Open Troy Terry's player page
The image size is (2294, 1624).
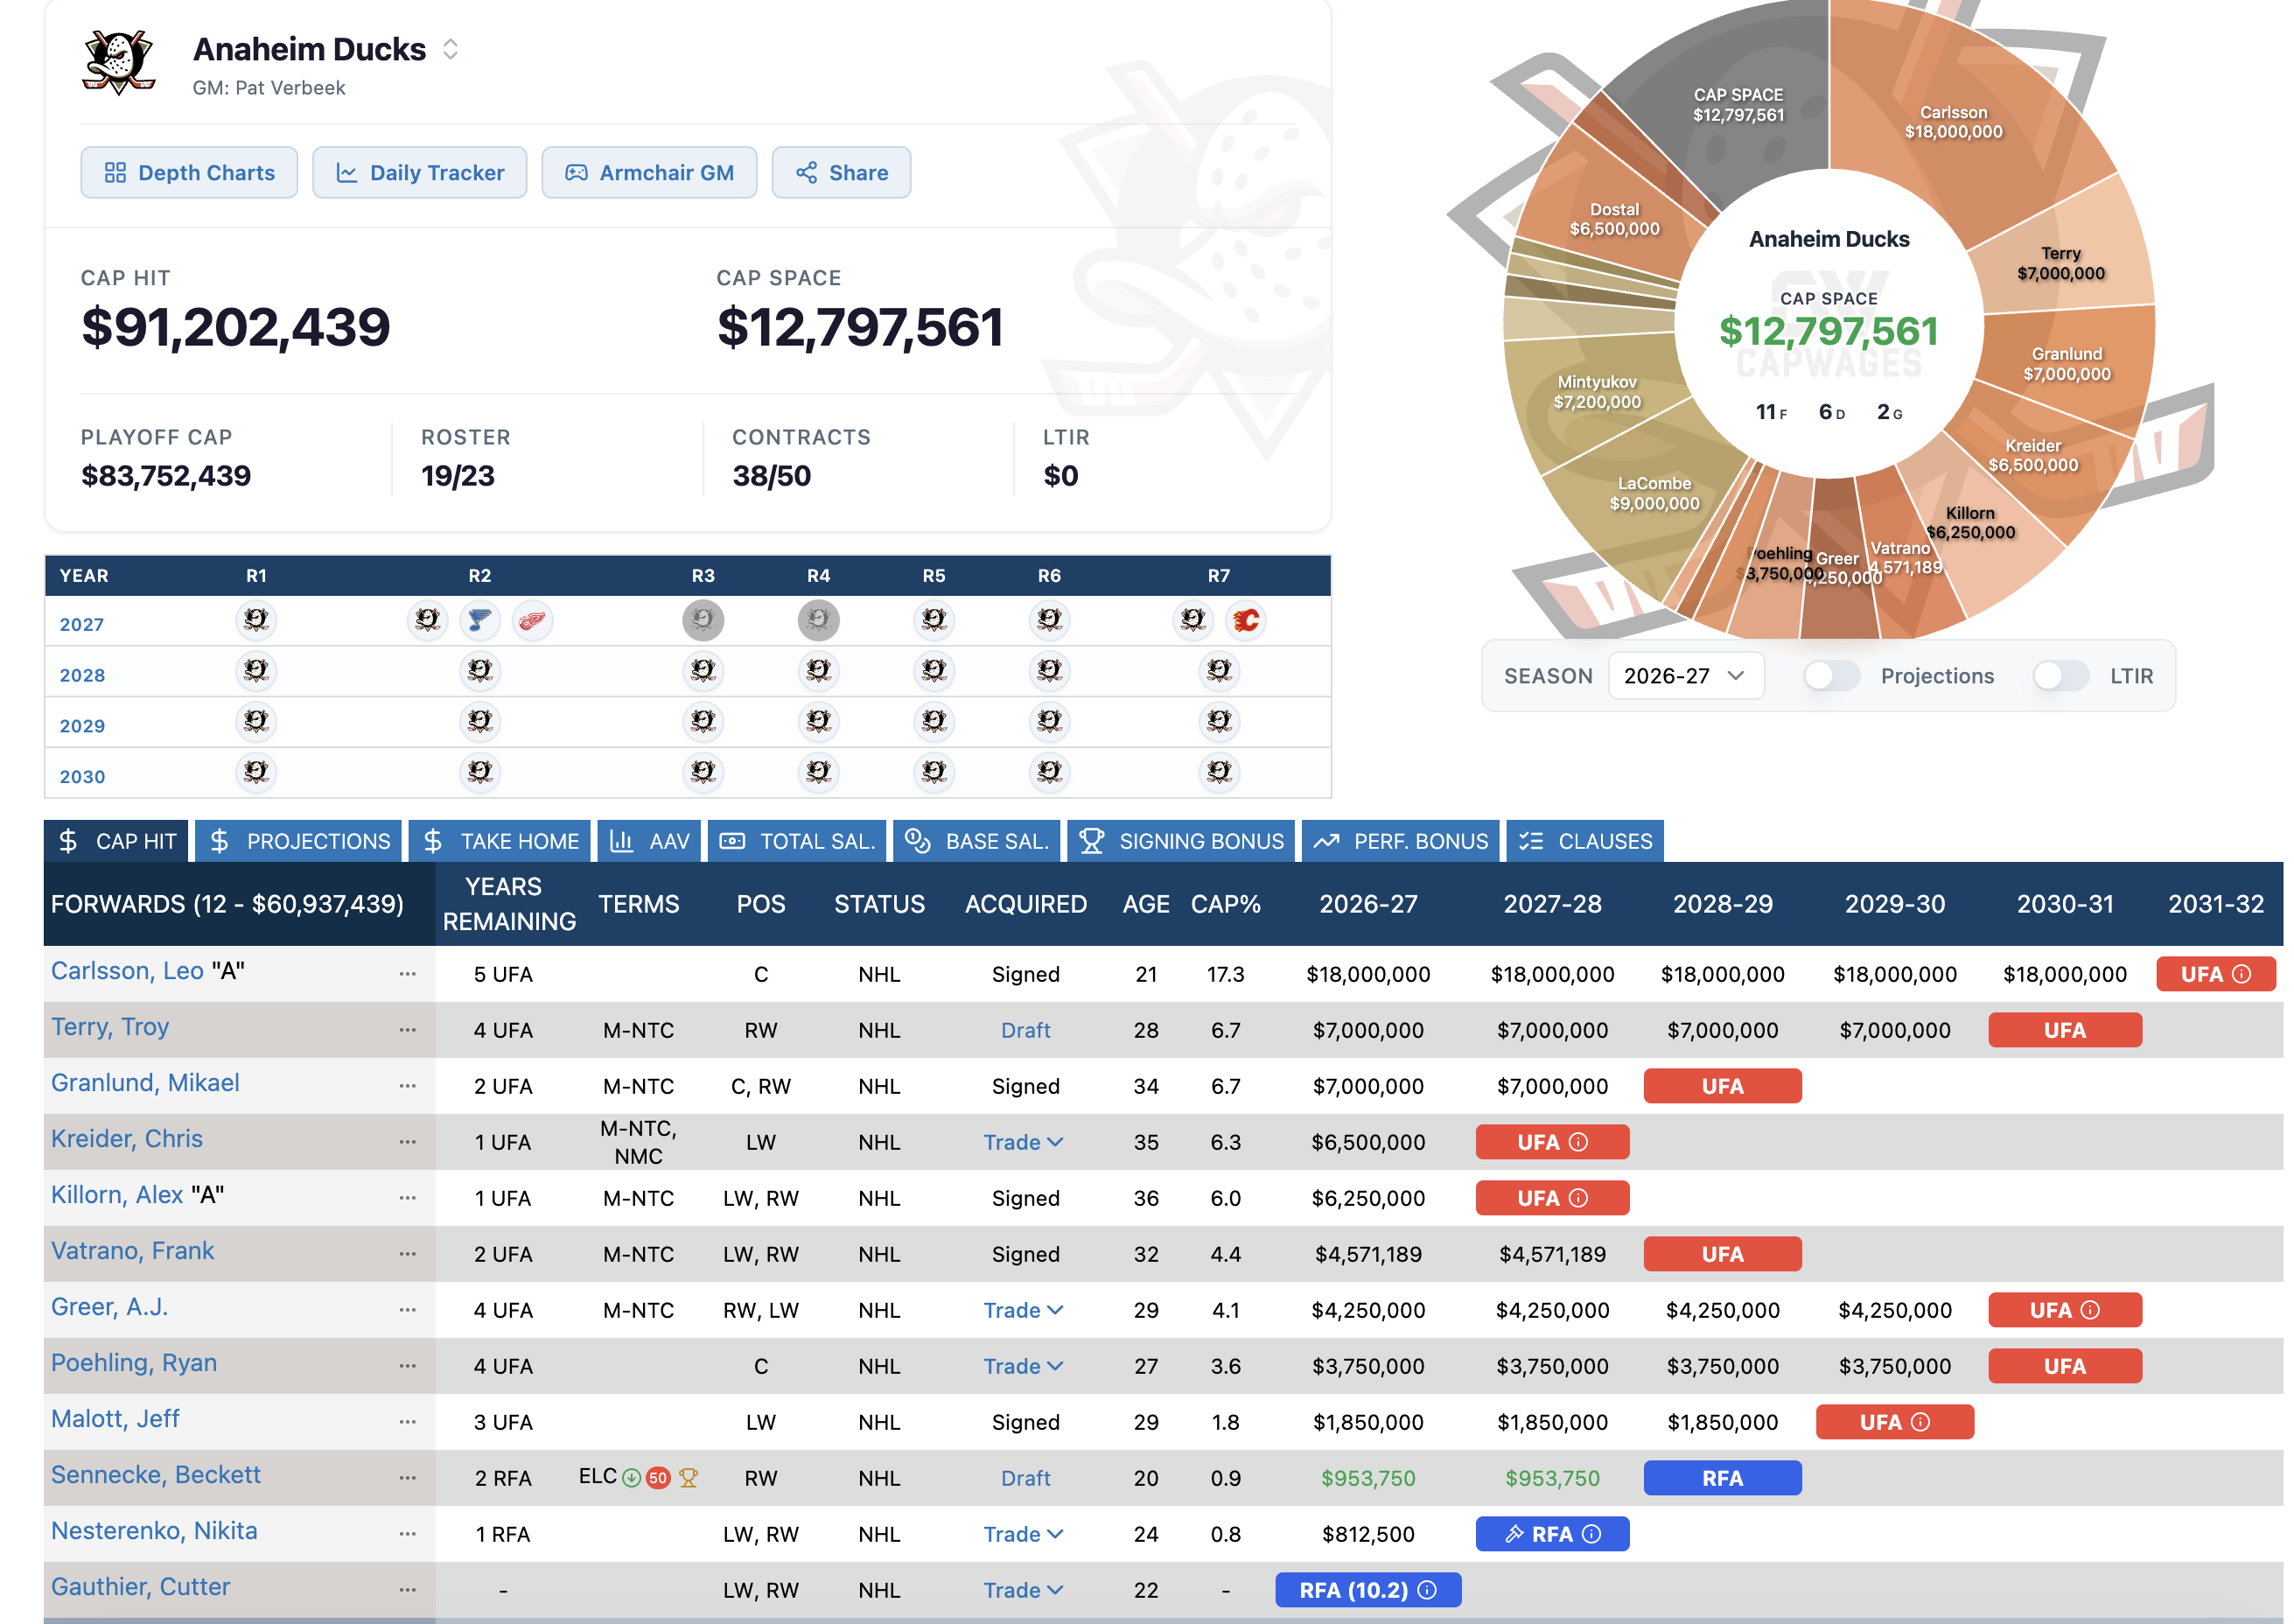(x=110, y=1027)
